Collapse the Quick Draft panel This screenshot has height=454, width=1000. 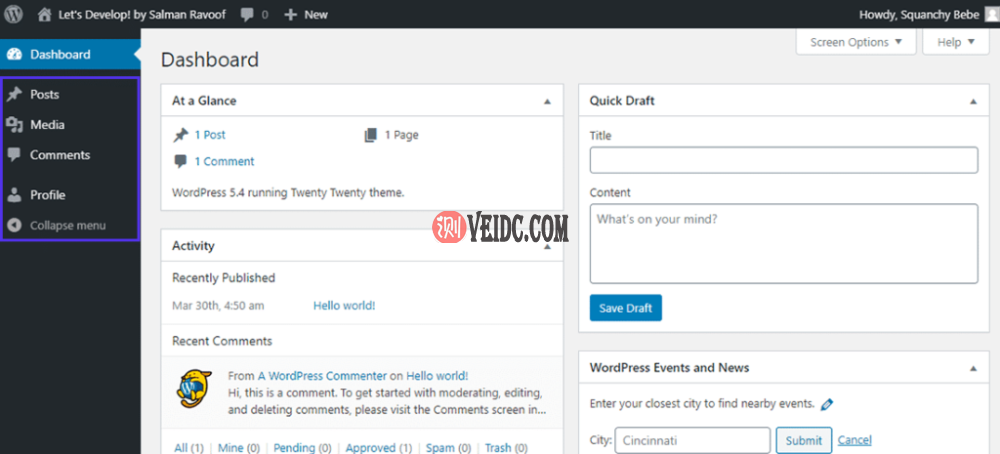click(x=973, y=101)
